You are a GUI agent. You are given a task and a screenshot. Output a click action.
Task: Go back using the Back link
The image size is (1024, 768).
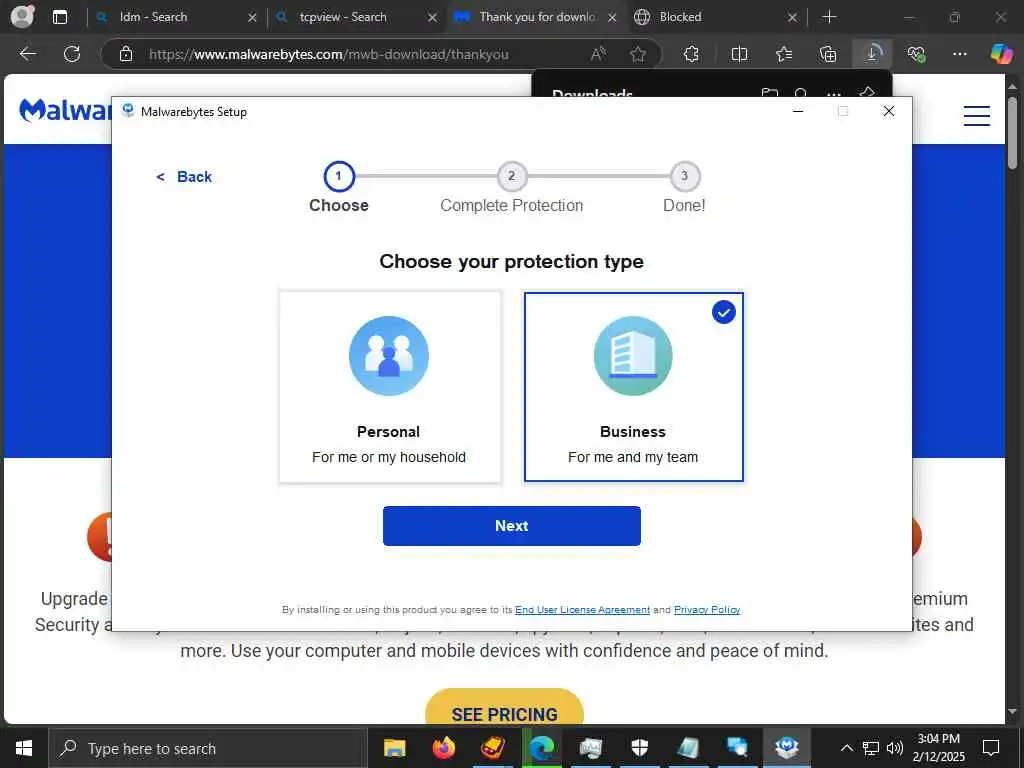pyautogui.click(x=185, y=177)
